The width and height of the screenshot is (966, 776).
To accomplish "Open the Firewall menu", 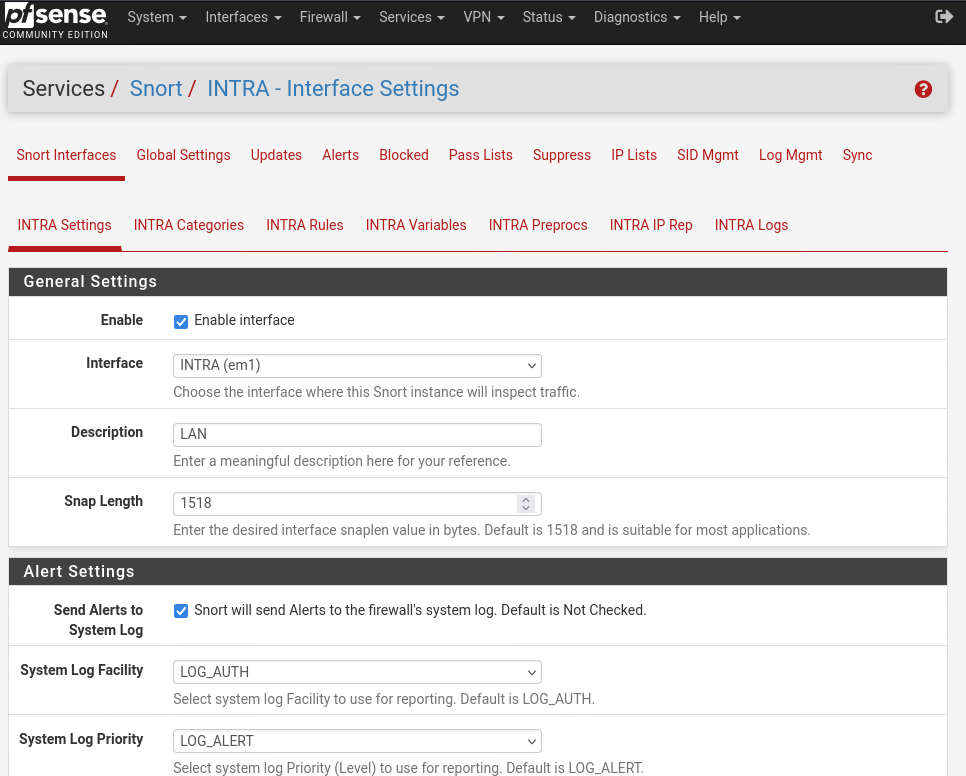I will tap(330, 17).
